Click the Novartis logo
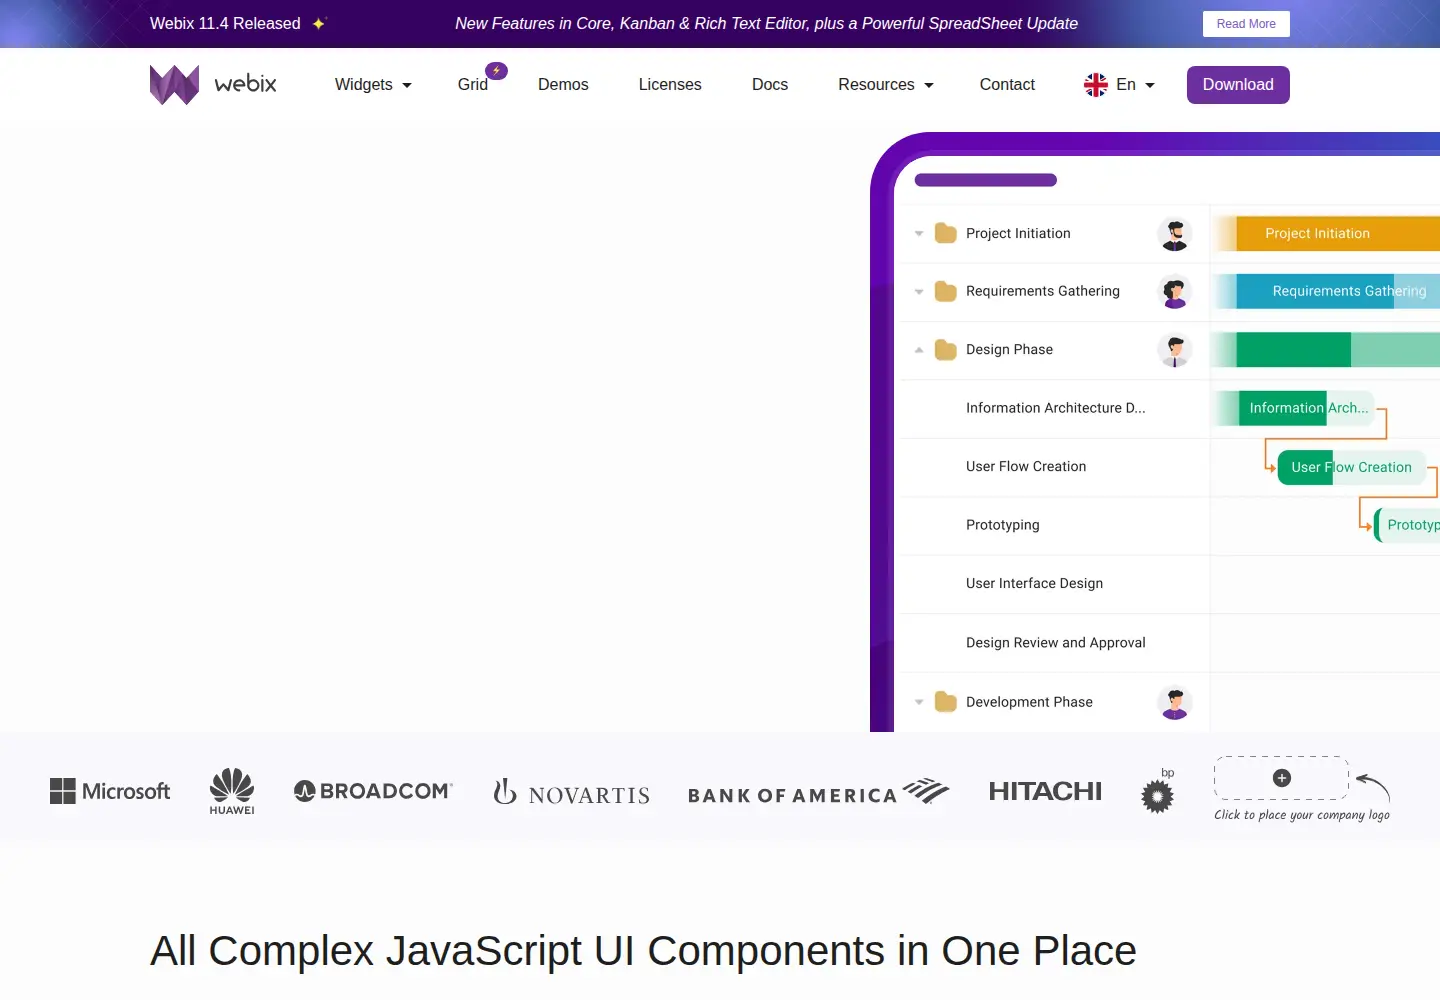This screenshot has width=1440, height=1000. 571,792
